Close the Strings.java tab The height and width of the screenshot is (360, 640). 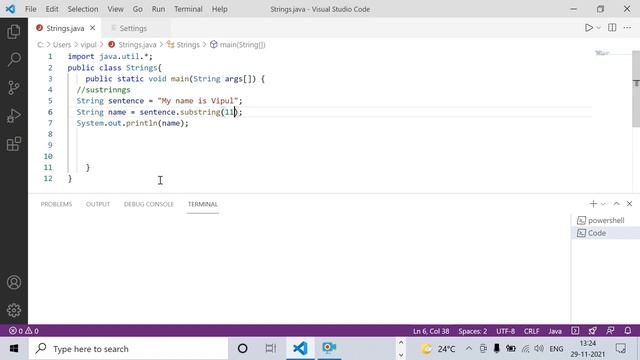point(93,28)
